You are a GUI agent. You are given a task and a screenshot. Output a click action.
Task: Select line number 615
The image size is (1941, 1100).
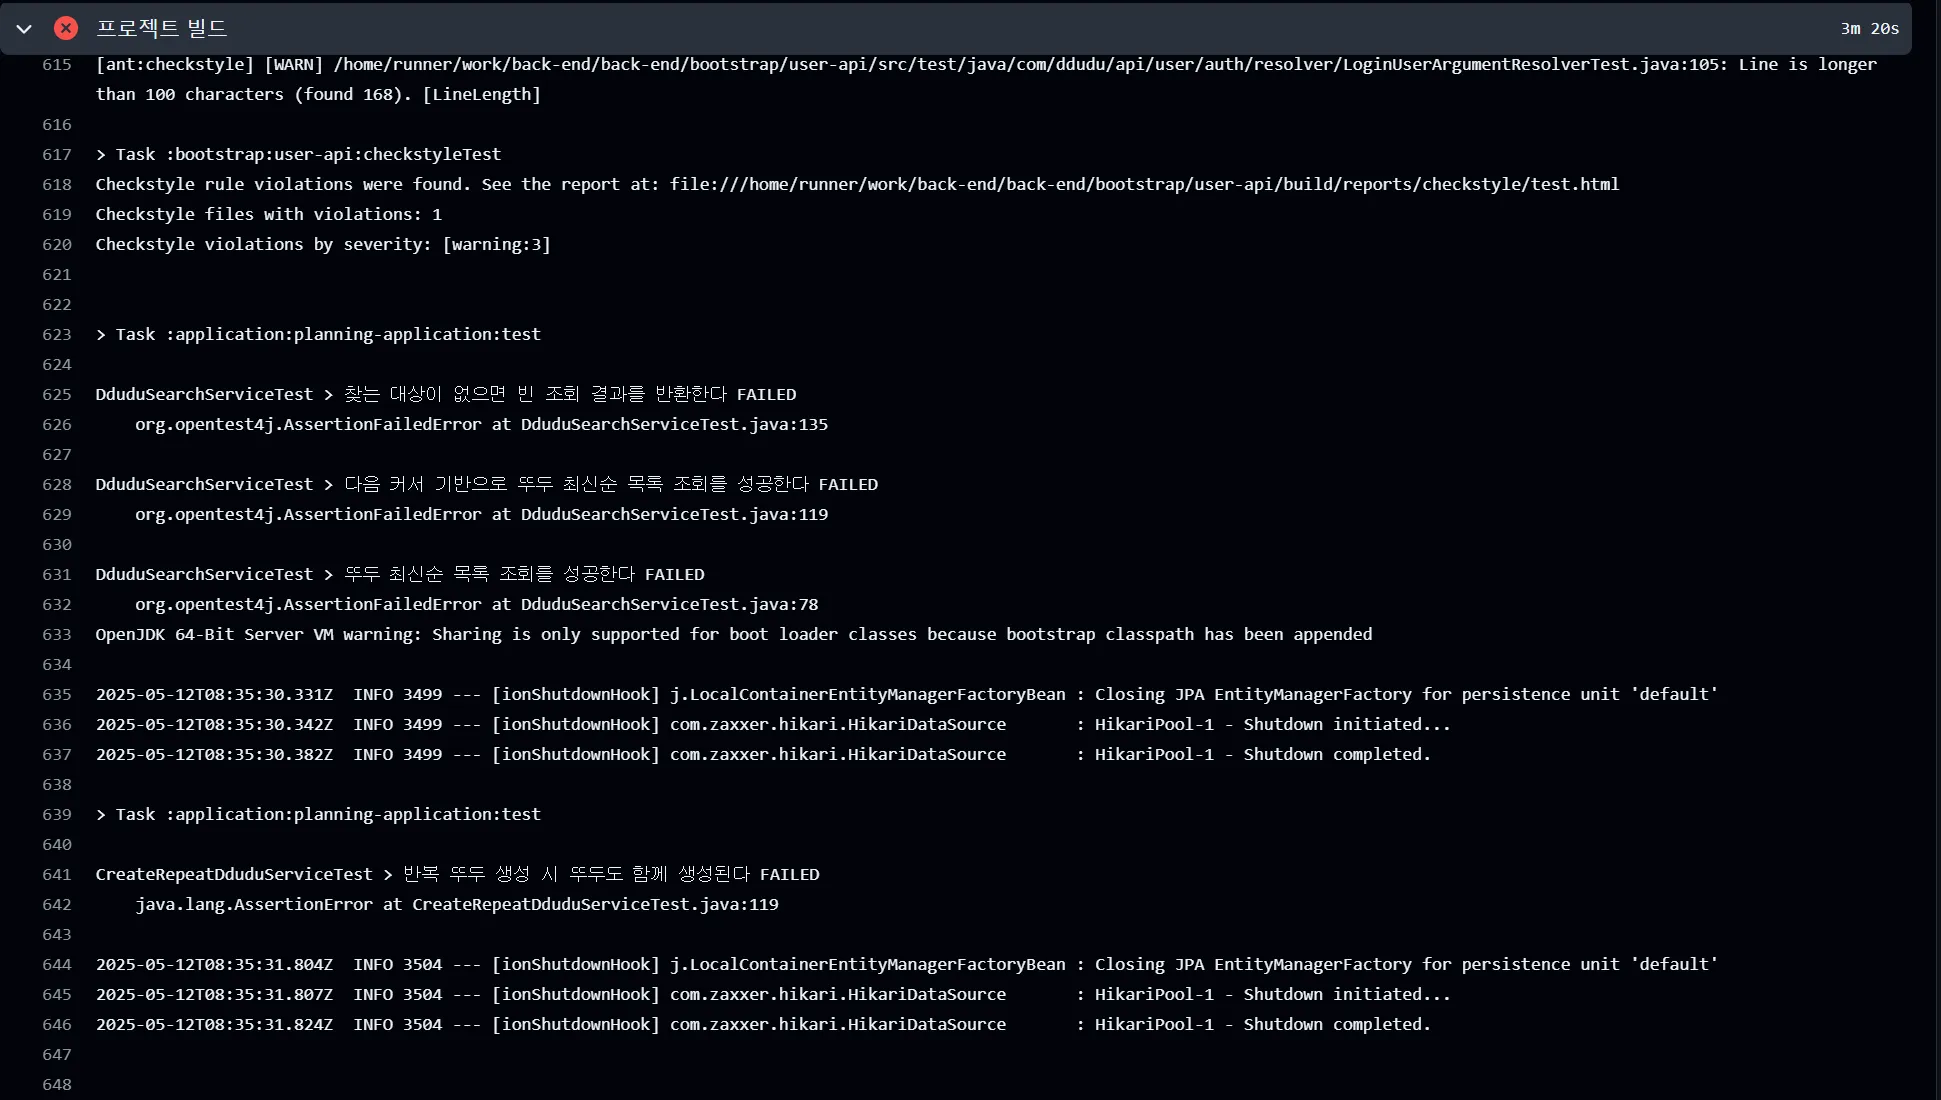tap(57, 64)
